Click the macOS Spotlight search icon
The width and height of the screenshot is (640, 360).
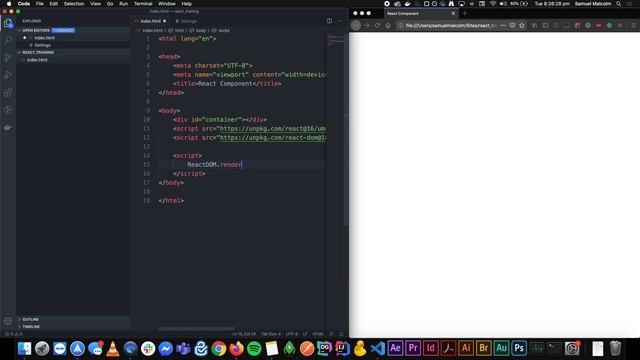[619, 4]
